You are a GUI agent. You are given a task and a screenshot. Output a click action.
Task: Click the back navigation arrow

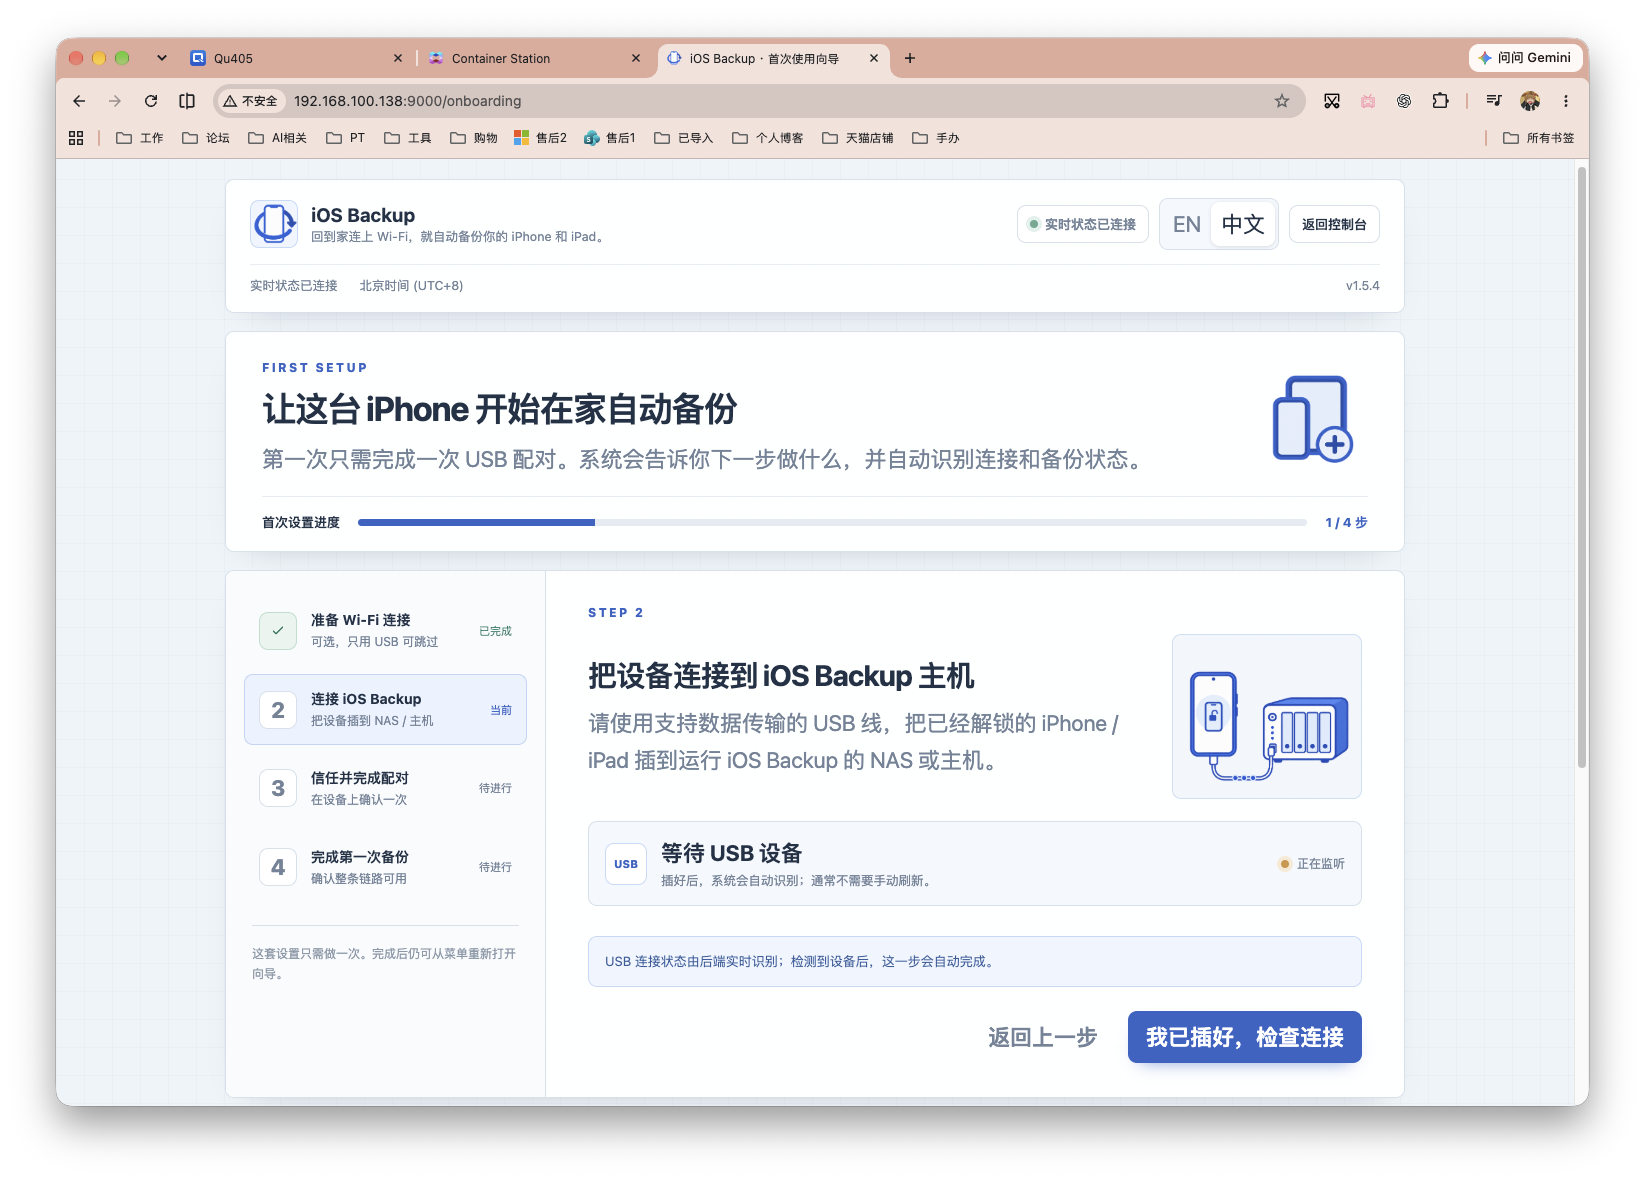[x=79, y=101]
